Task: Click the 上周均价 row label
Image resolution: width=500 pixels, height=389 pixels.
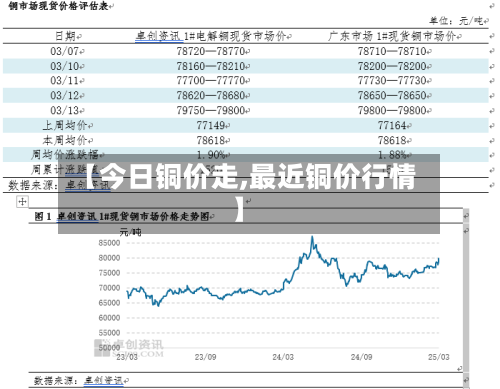Action: tap(65, 125)
